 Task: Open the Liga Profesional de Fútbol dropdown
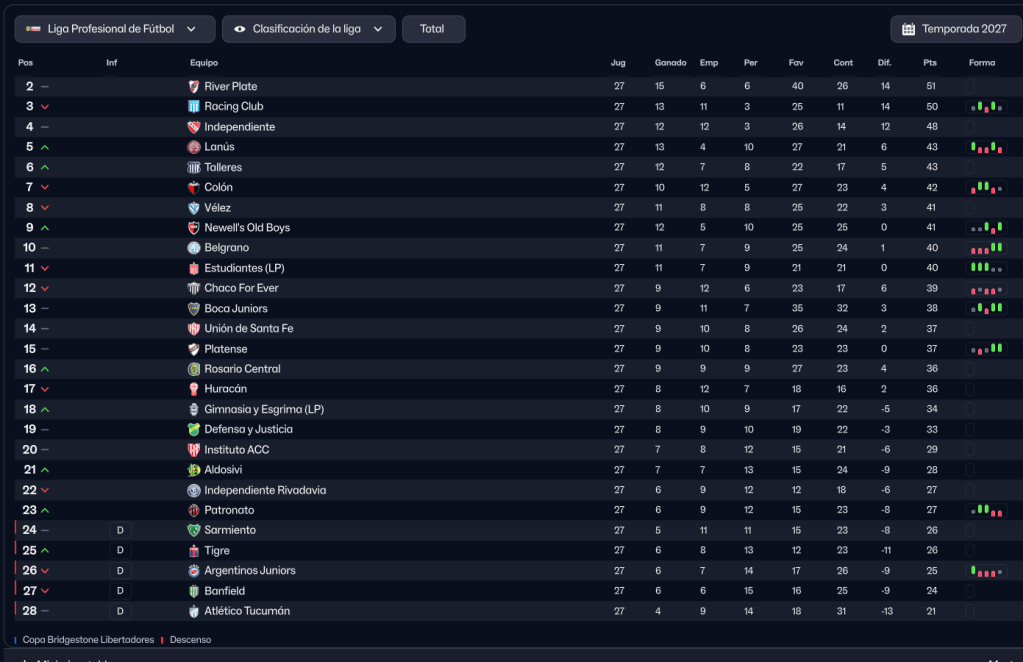coord(115,29)
